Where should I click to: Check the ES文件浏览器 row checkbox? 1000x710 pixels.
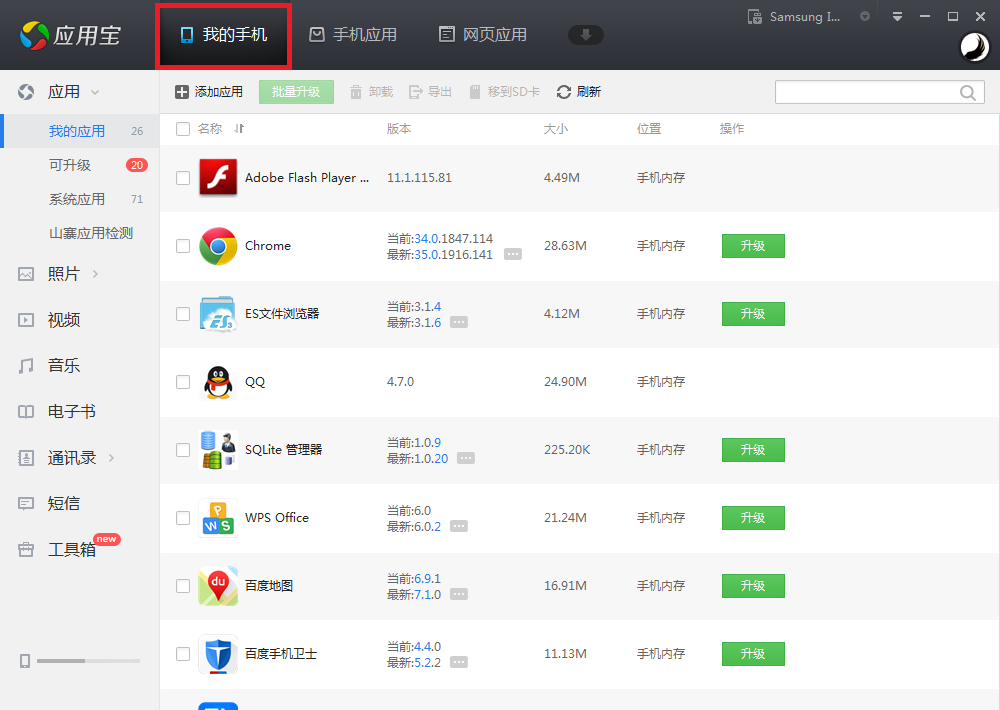pos(183,314)
